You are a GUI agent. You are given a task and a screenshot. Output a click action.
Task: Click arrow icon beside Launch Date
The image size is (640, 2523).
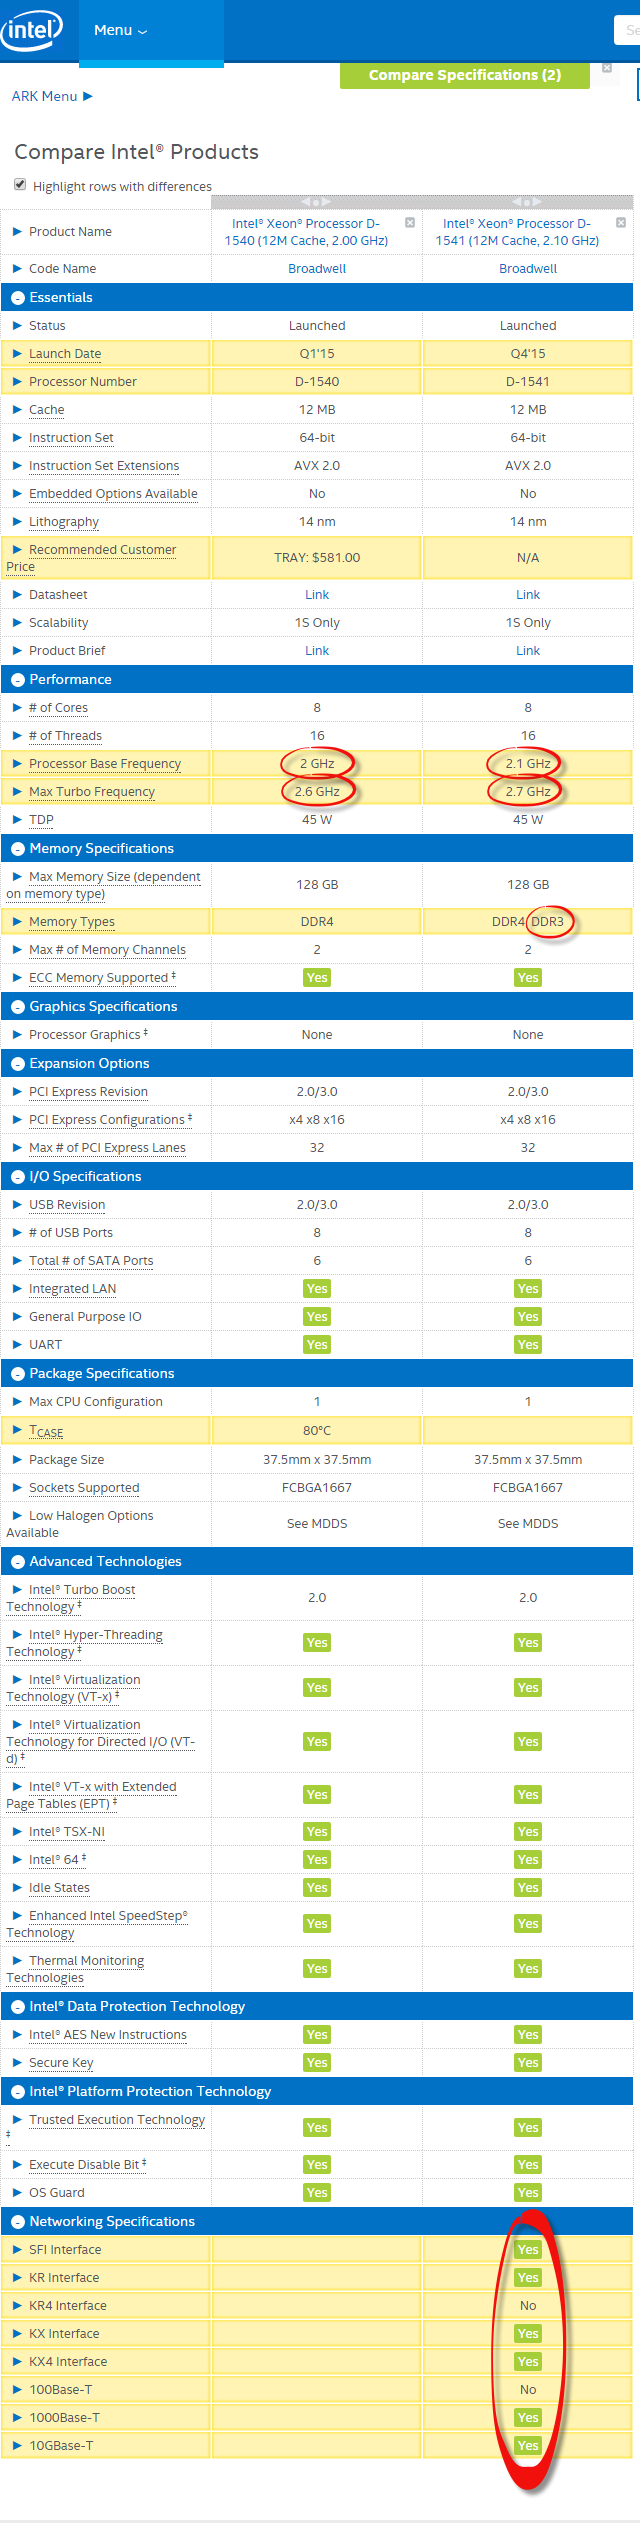click(17, 354)
